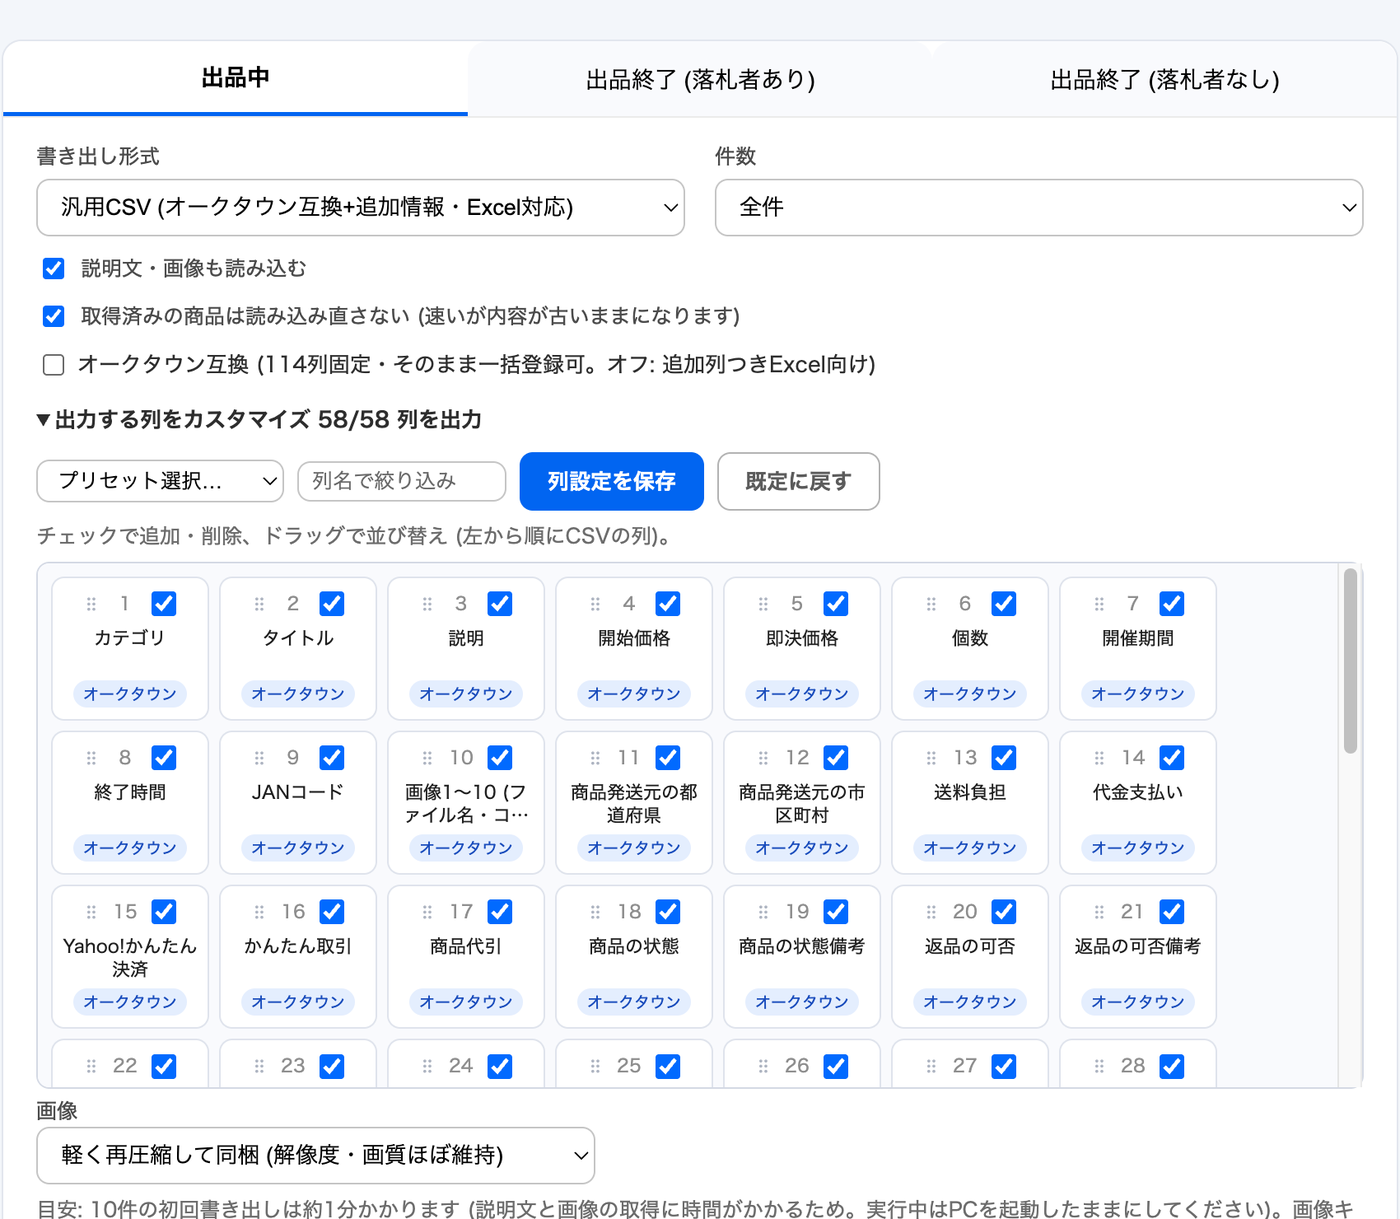Viewport: 1400px width, 1219px height.
Task: Click オークタウン tag on 返品の可否備考 card
Action: click(x=1138, y=1002)
